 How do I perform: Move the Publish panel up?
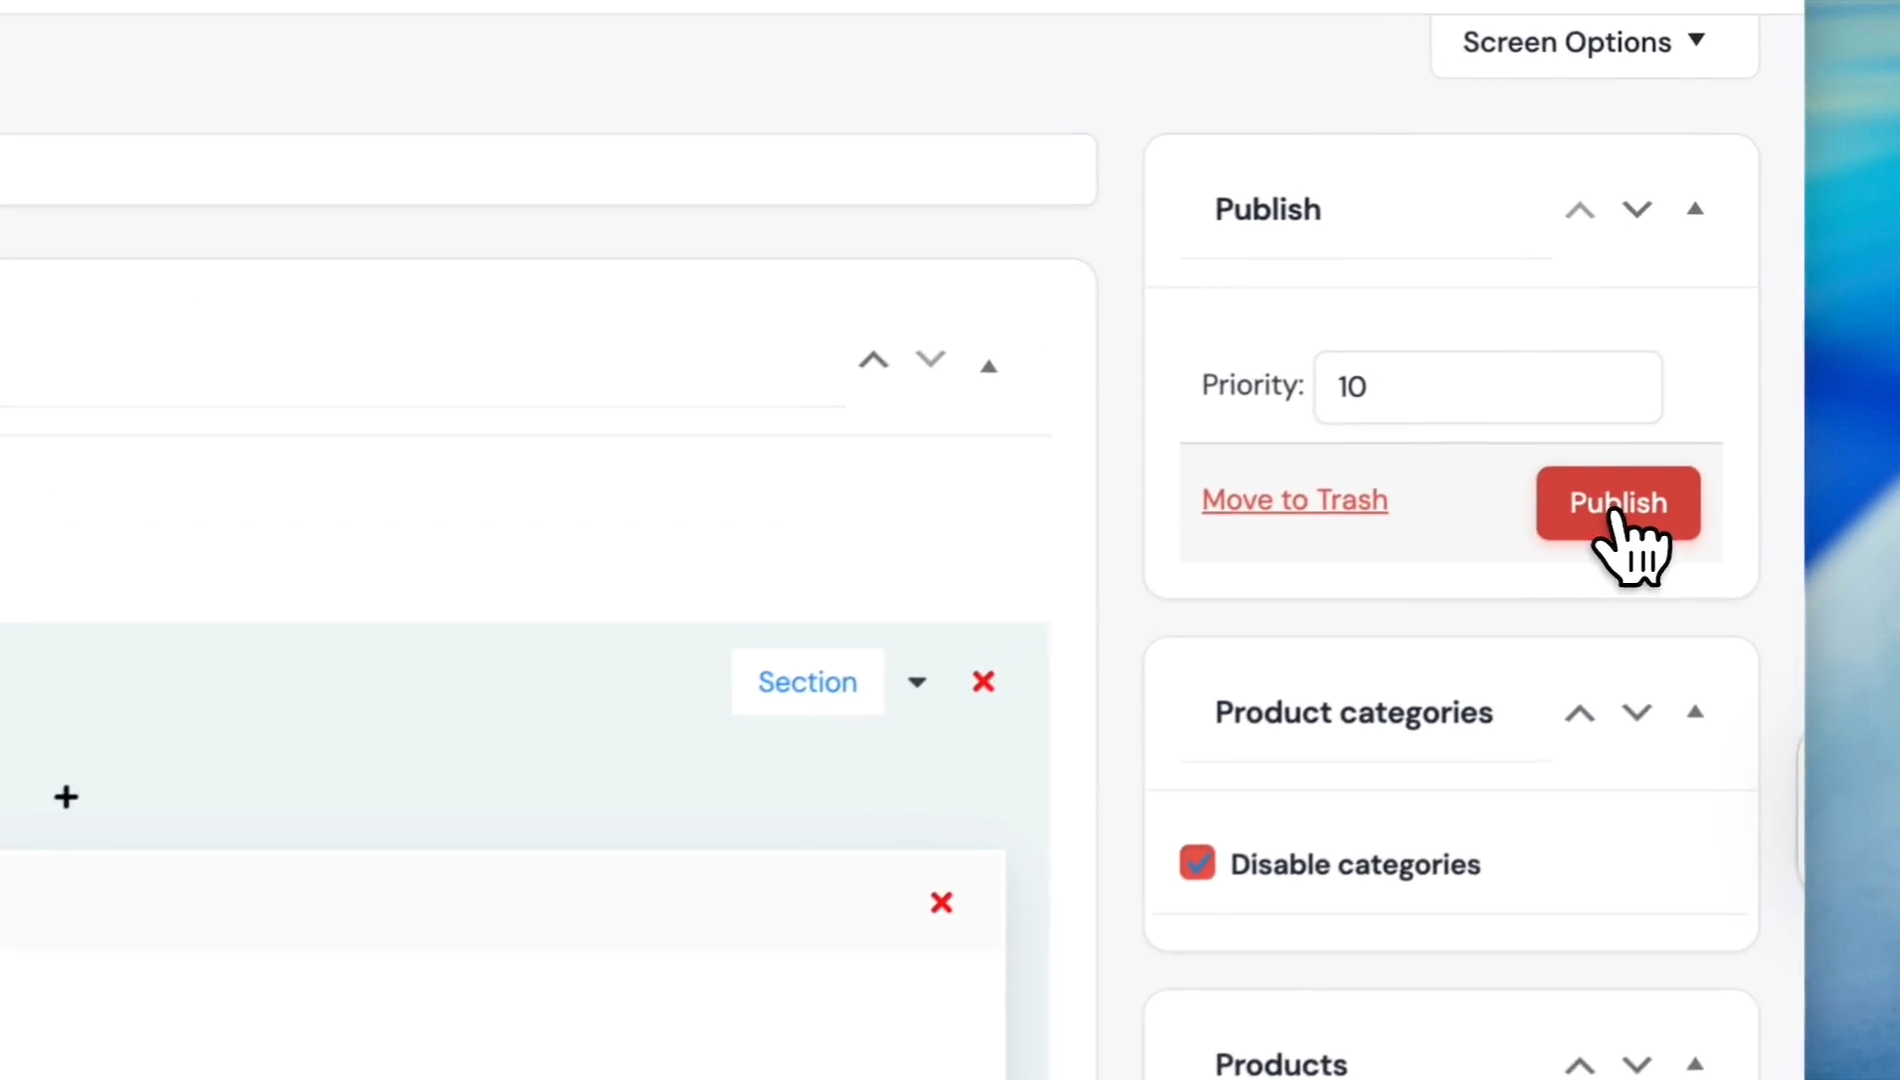click(1579, 210)
